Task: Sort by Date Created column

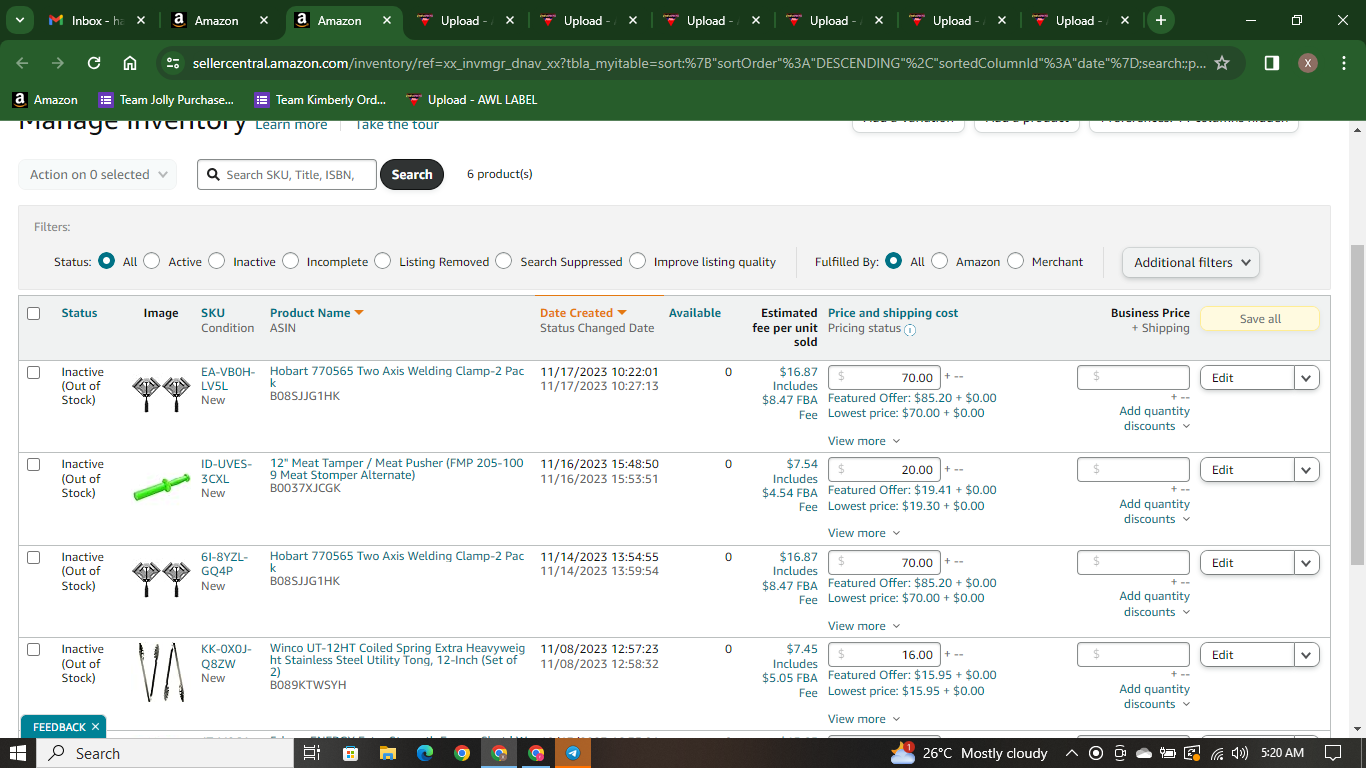Action: coord(583,313)
